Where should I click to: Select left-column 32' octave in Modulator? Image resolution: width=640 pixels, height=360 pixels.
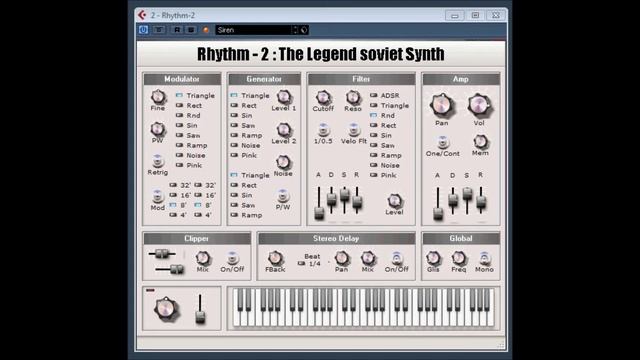pyautogui.click(x=180, y=185)
